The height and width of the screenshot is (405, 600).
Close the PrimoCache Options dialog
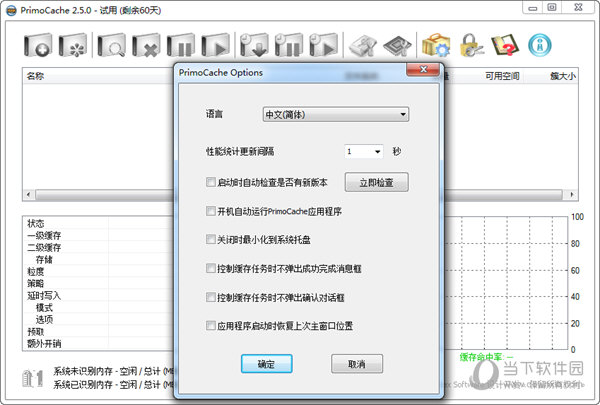(423, 69)
